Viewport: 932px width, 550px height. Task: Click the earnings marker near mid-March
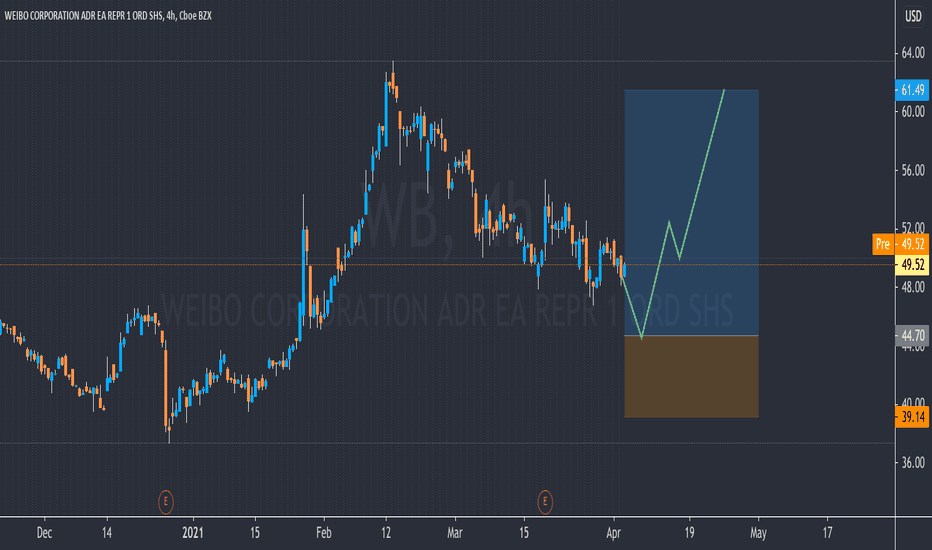pos(545,502)
